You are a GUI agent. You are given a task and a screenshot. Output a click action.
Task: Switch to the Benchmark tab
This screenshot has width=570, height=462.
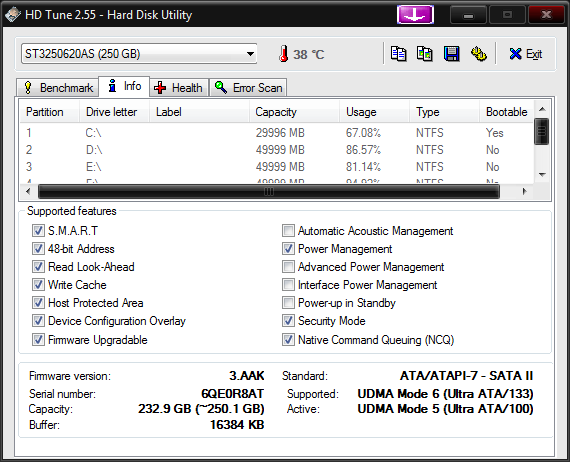point(57,88)
